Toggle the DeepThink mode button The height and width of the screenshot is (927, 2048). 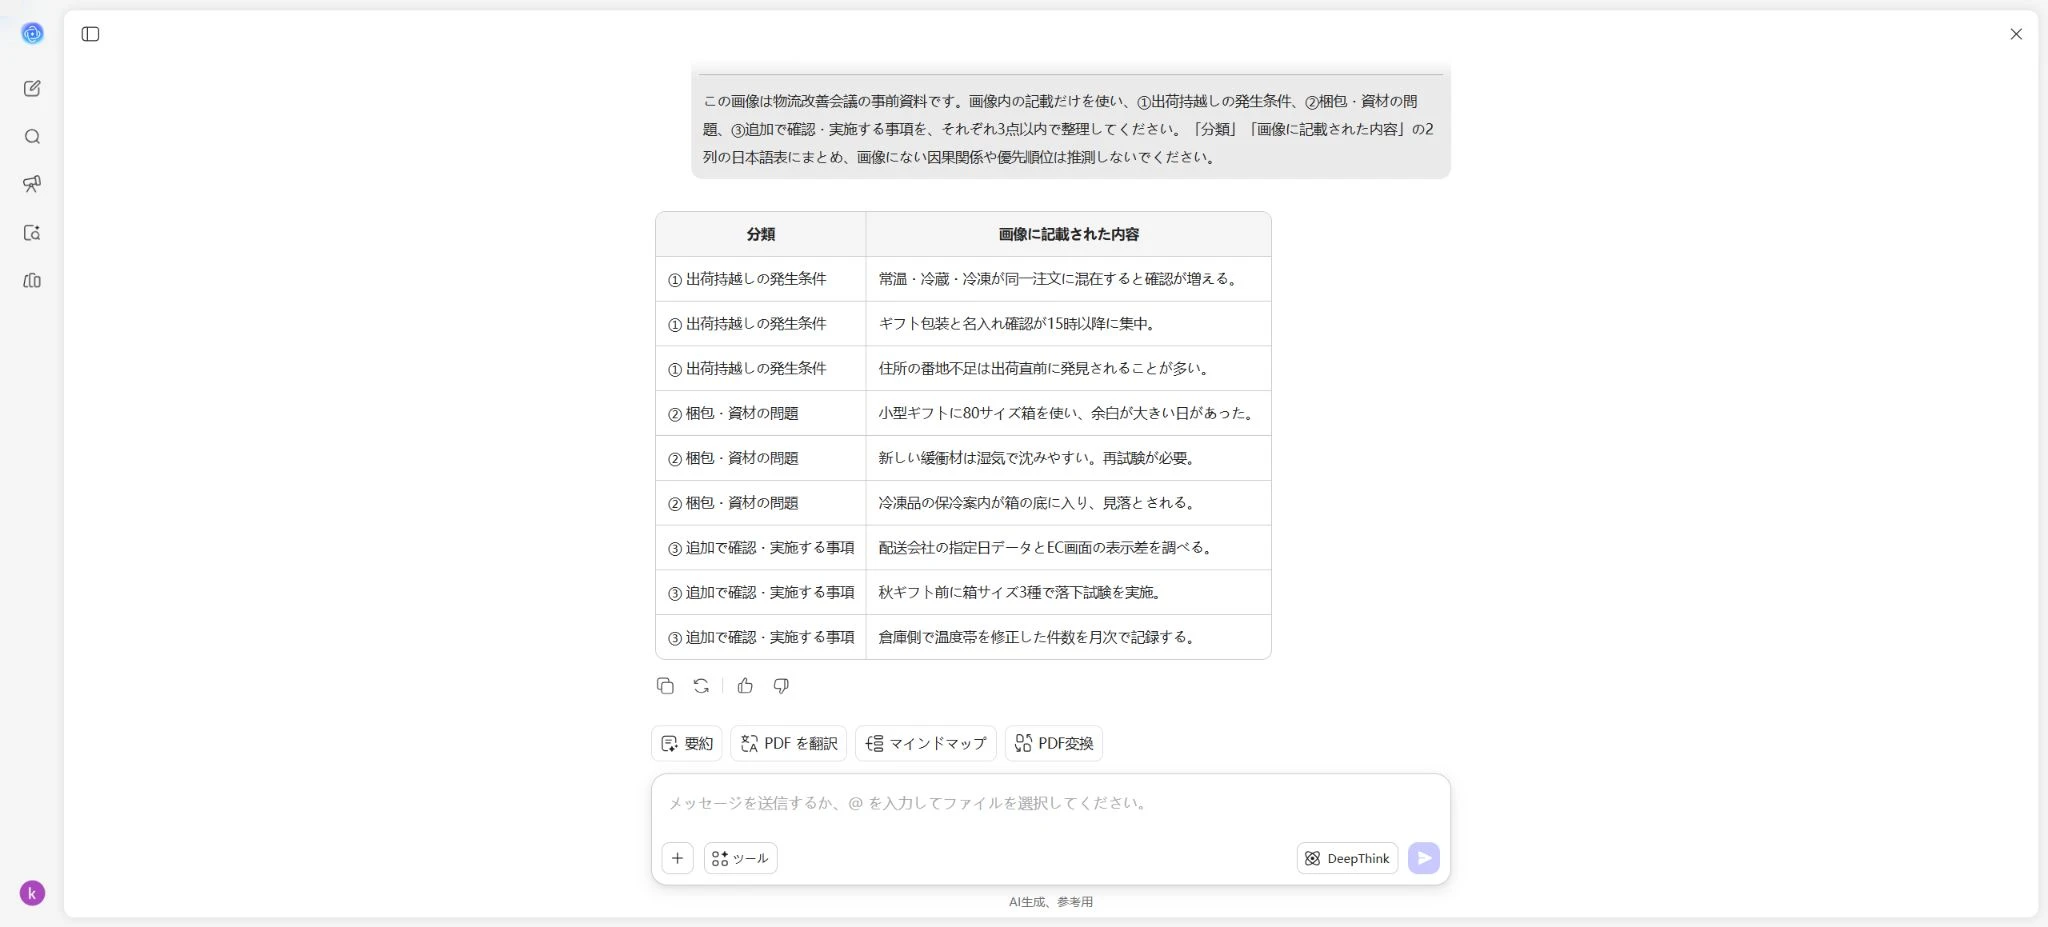pyautogui.click(x=1348, y=858)
